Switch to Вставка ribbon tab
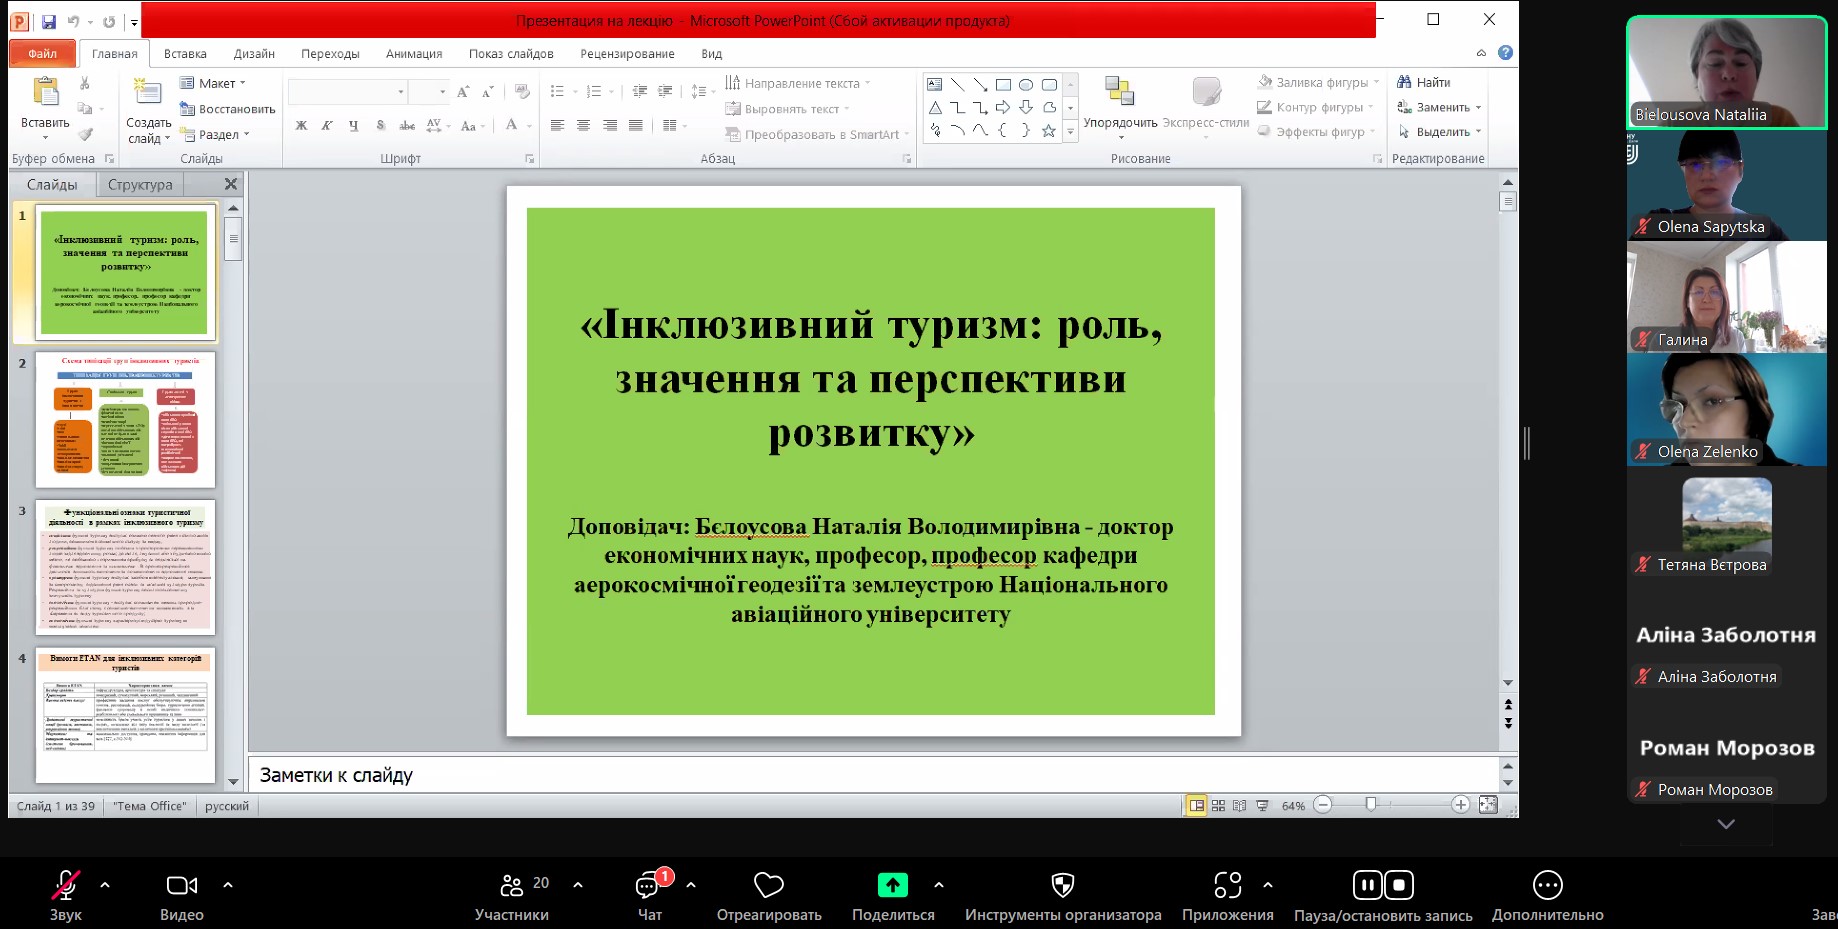The width and height of the screenshot is (1838, 929). tap(185, 53)
